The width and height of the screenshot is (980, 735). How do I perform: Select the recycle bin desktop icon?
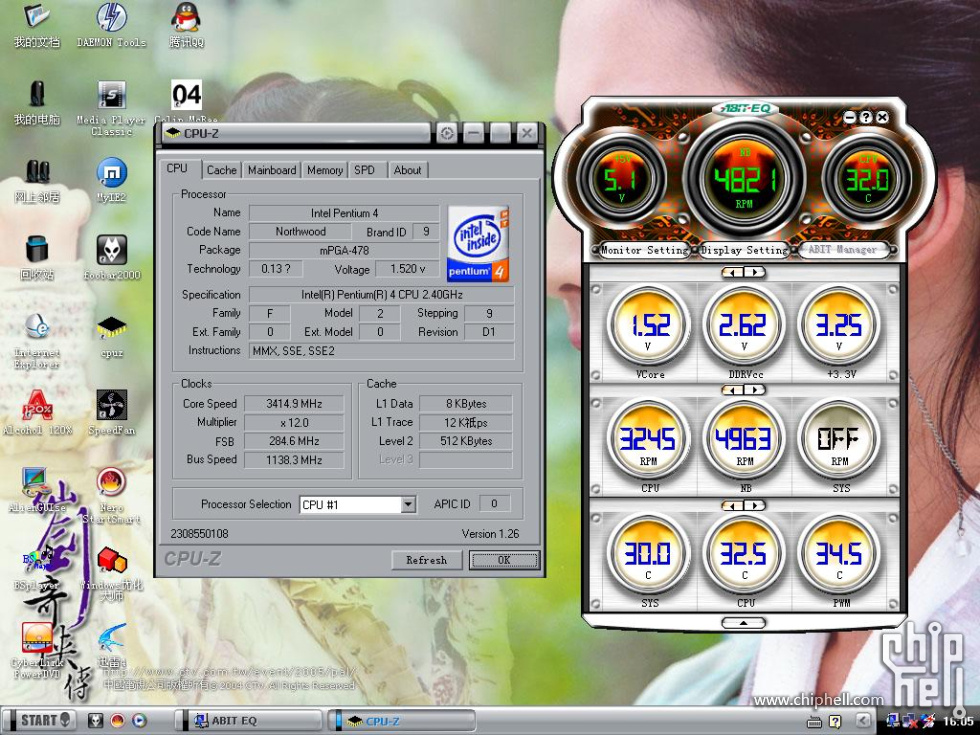37,257
